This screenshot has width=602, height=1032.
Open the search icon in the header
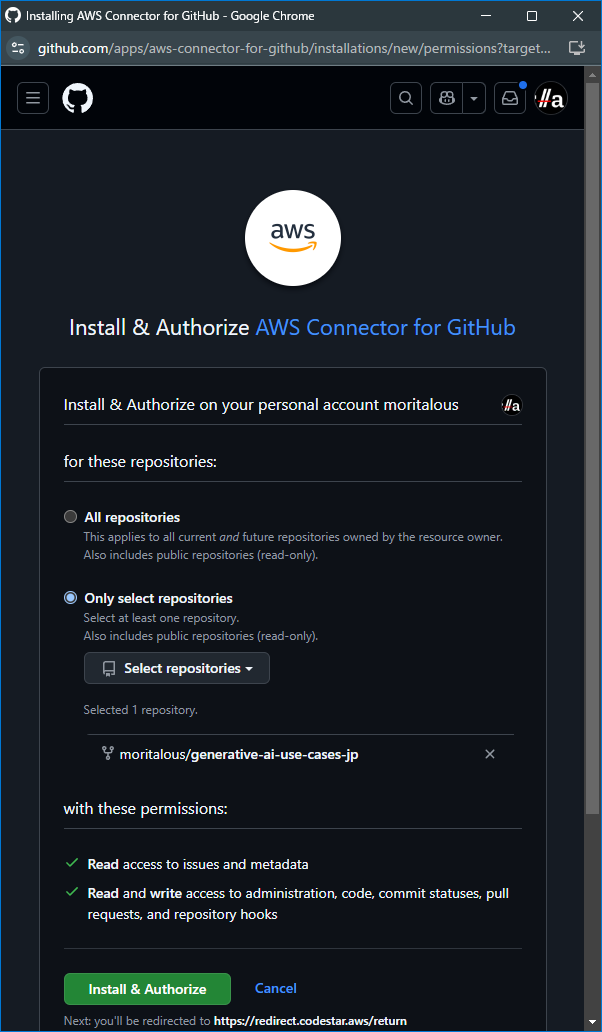406,98
